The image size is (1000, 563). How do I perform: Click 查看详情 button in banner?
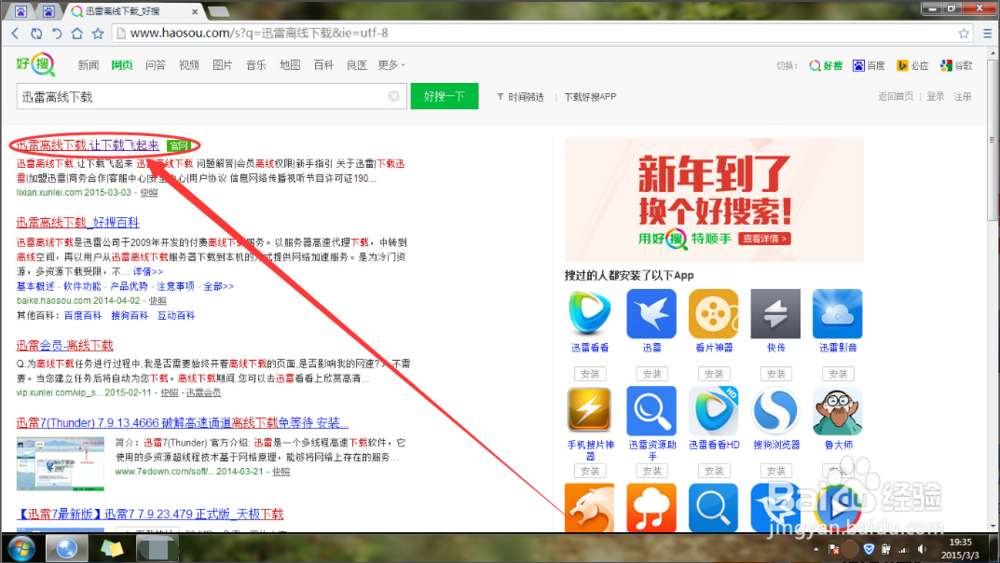pyautogui.click(x=765, y=238)
